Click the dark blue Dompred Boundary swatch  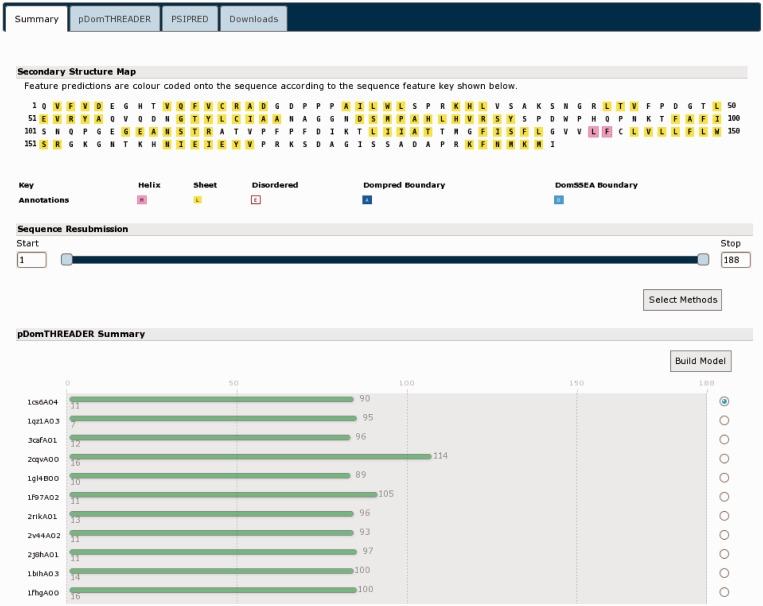point(368,200)
